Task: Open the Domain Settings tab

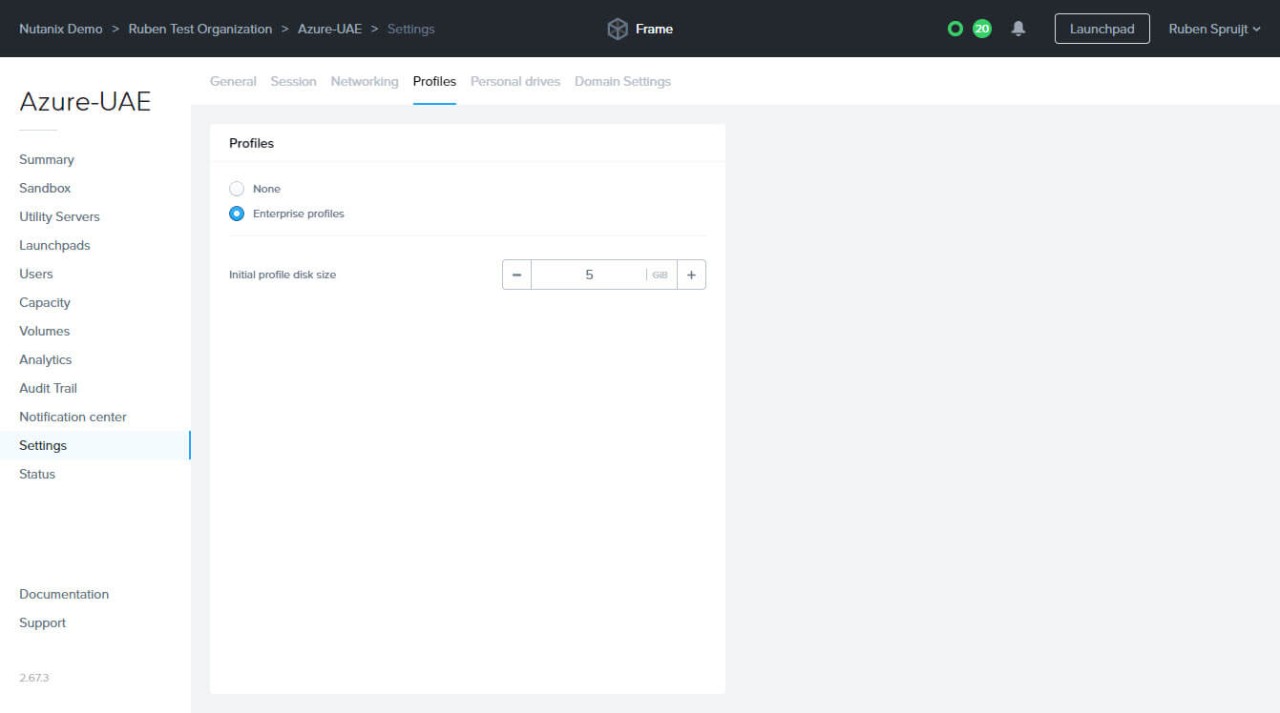Action: [622, 82]
